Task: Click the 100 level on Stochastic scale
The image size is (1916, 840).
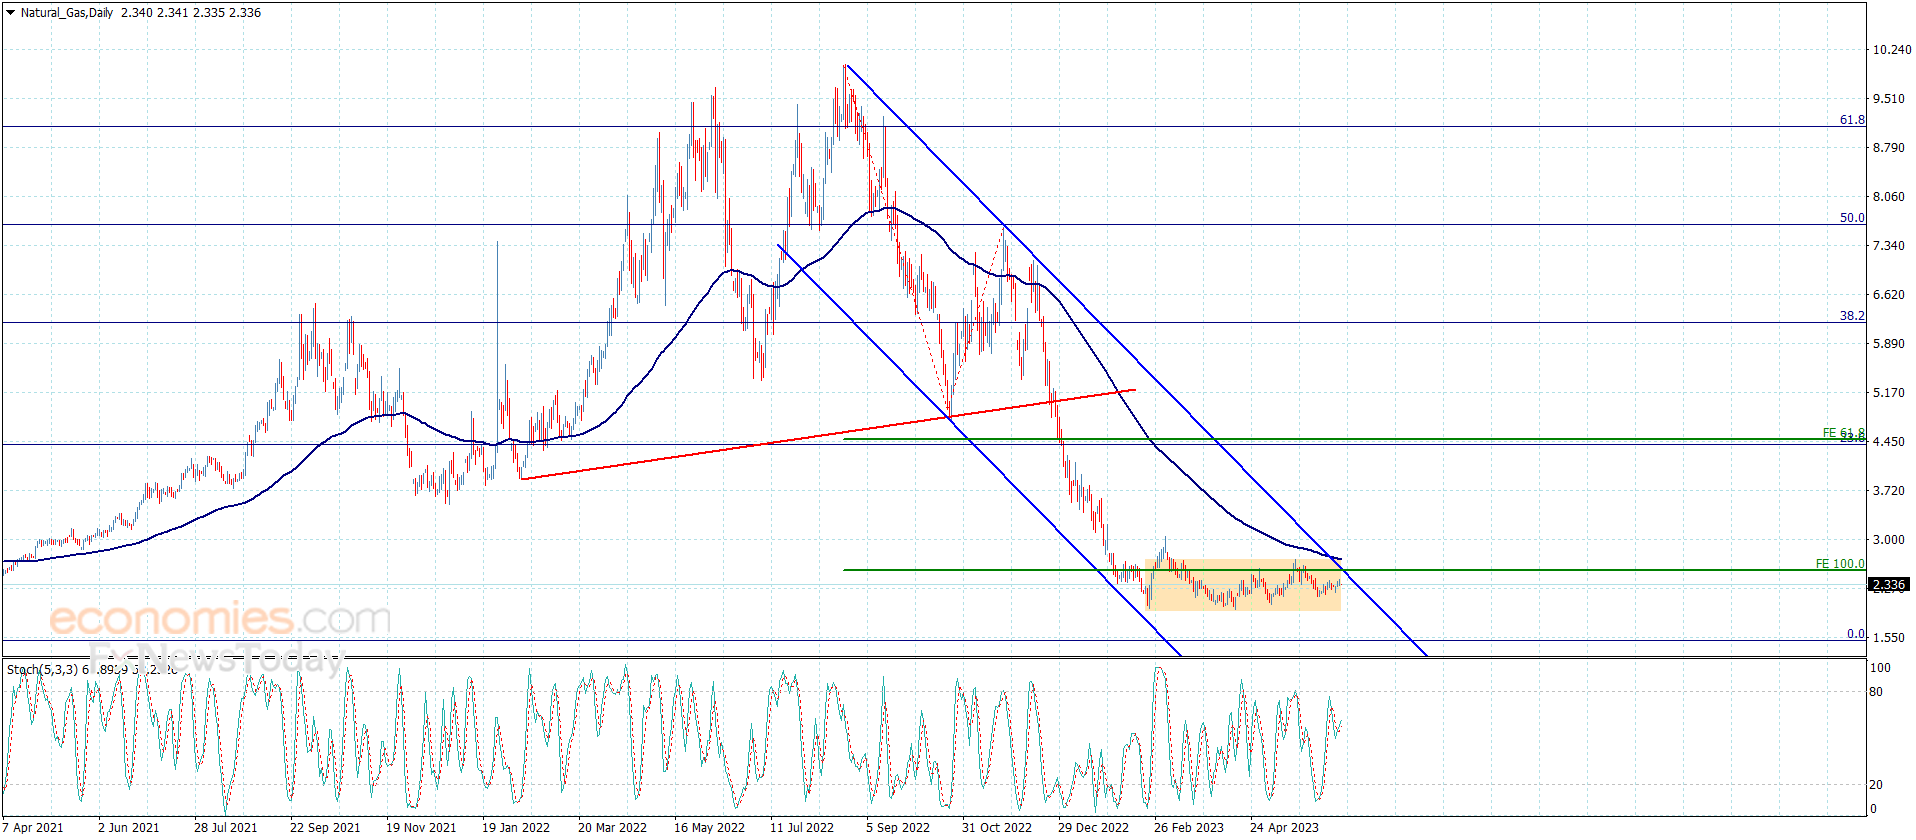Action: (1880, 668)
